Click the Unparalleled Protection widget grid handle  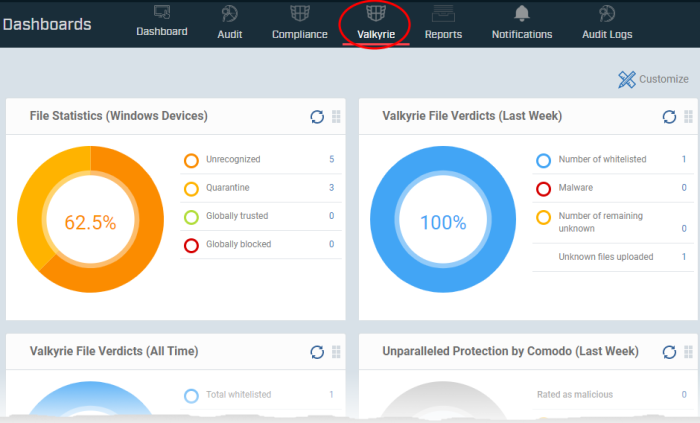click(688, 352)
